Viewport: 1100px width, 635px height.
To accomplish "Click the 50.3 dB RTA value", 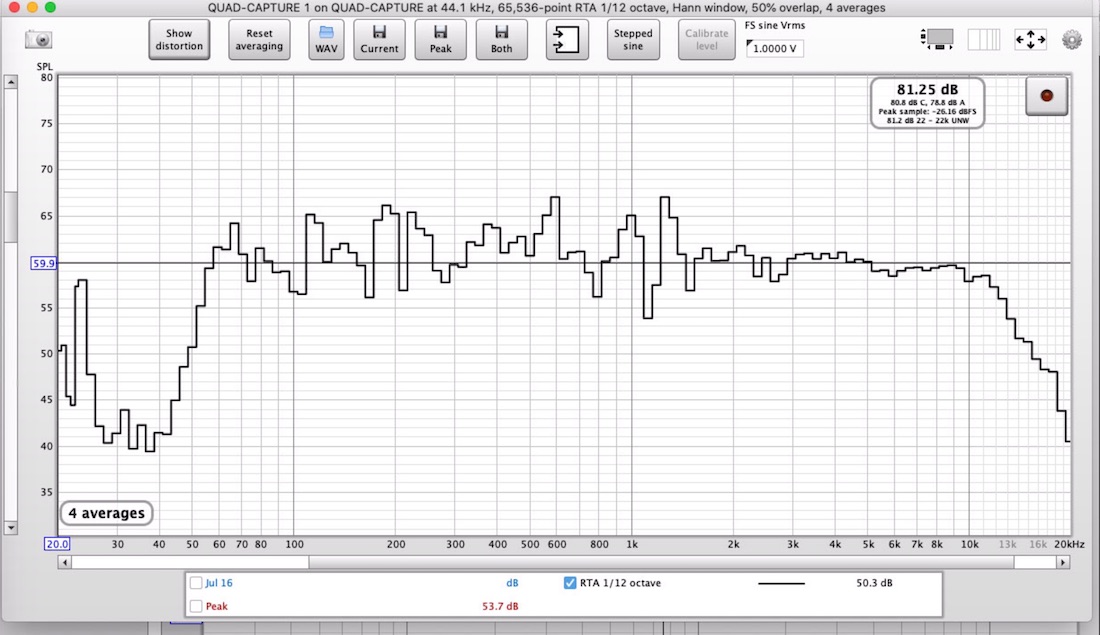I will pos(874,582).
